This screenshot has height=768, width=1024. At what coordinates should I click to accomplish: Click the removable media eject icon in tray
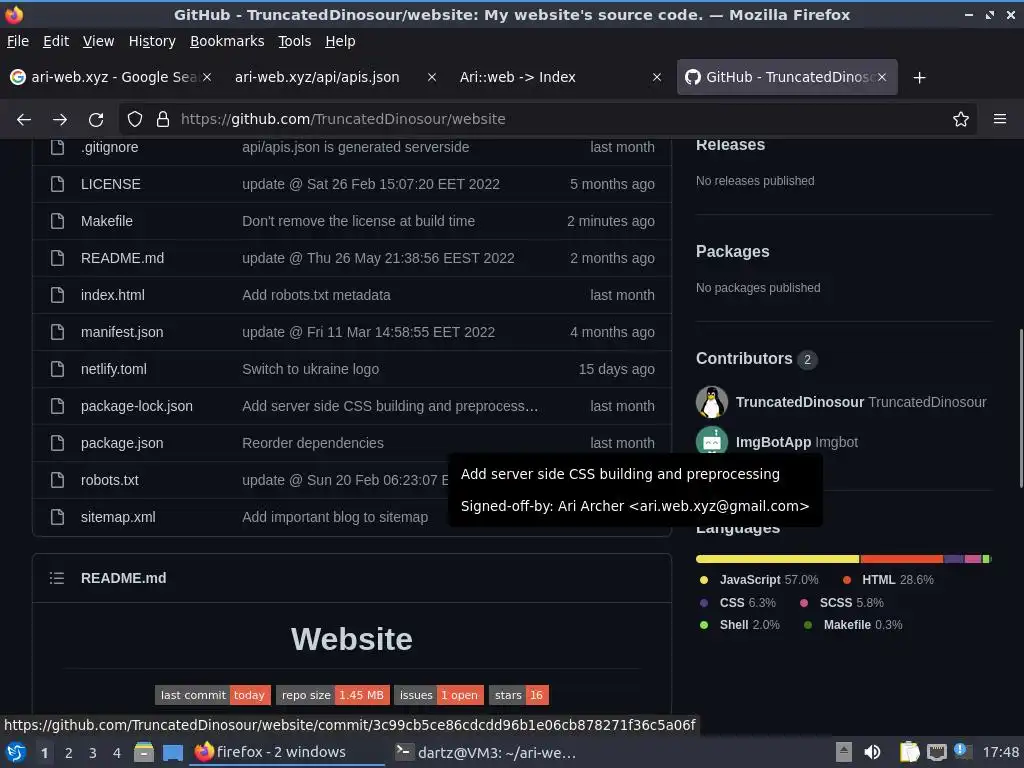[x=844, y=752]
